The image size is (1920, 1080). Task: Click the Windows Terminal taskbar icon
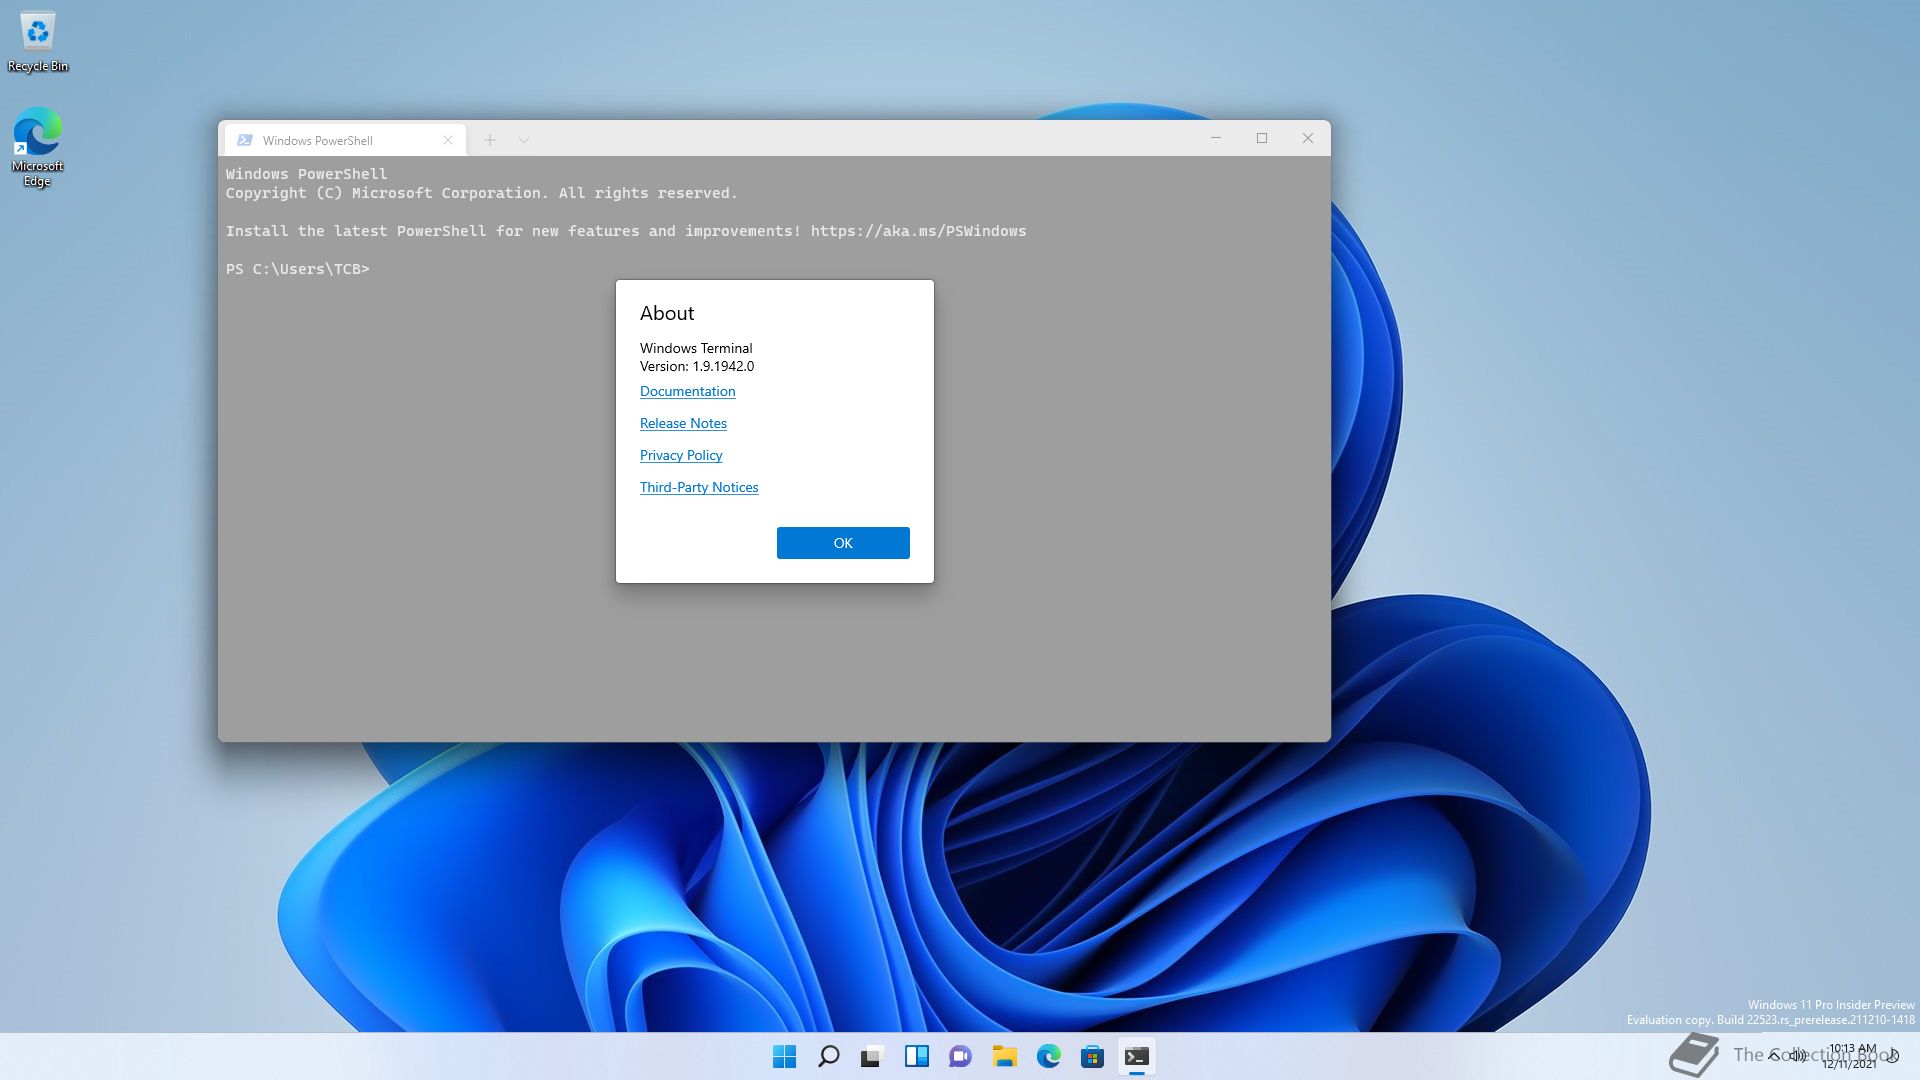(1137, 1056)
